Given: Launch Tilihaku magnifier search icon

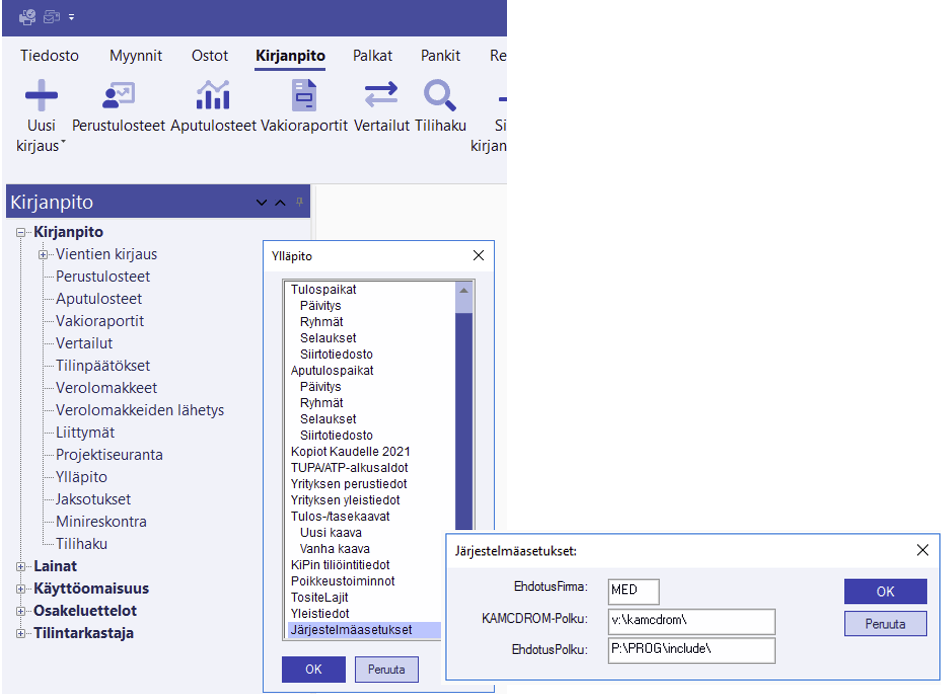Looking at the screenshot, I should click(440, 97).
